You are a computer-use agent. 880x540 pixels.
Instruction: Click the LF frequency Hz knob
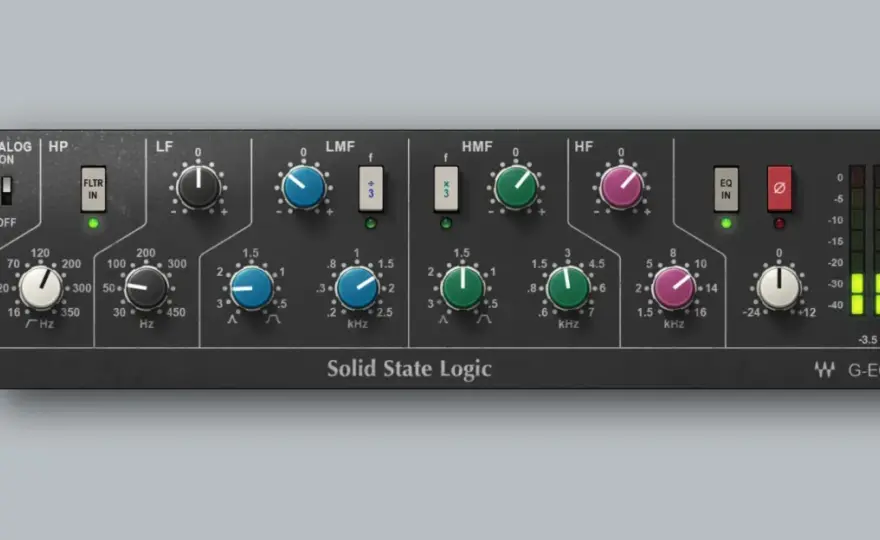pyautogui.click(x=146, y=288)
